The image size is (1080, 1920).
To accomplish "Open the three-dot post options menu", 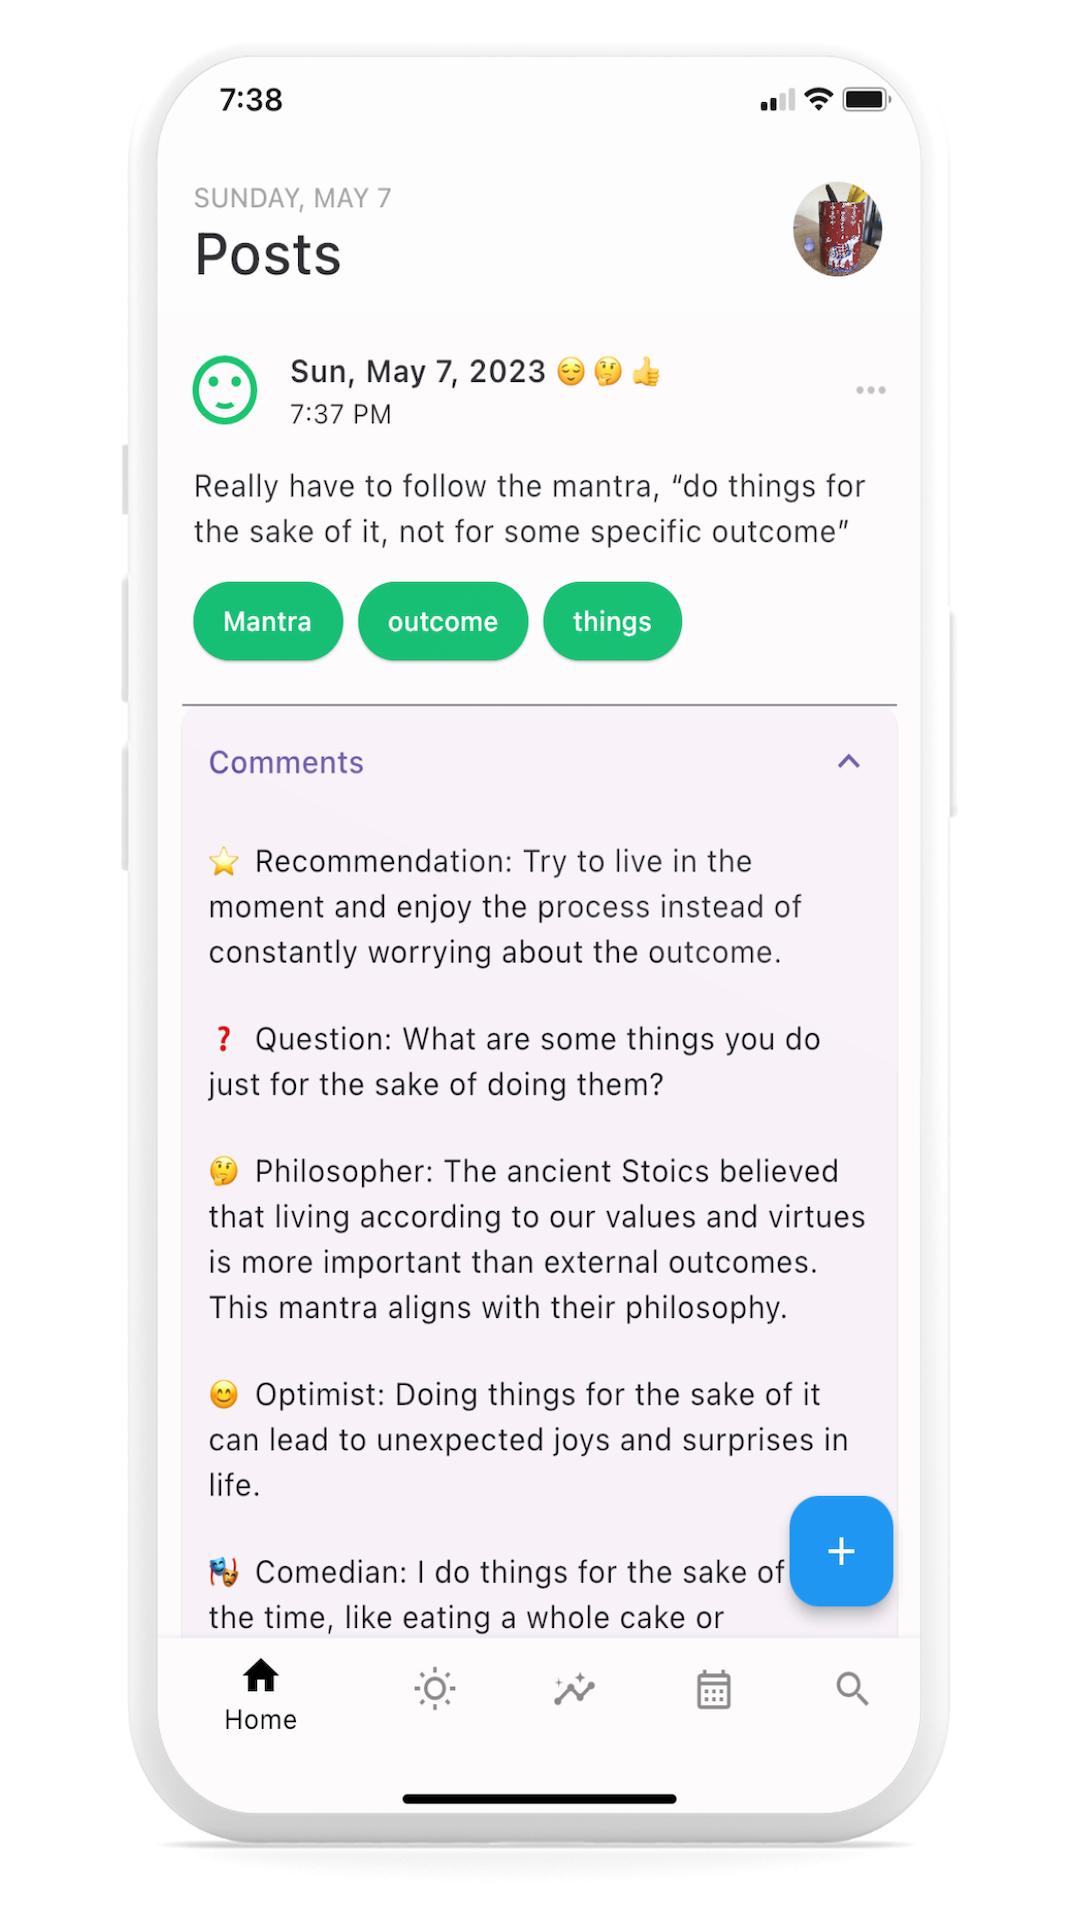I will point(870,390).
